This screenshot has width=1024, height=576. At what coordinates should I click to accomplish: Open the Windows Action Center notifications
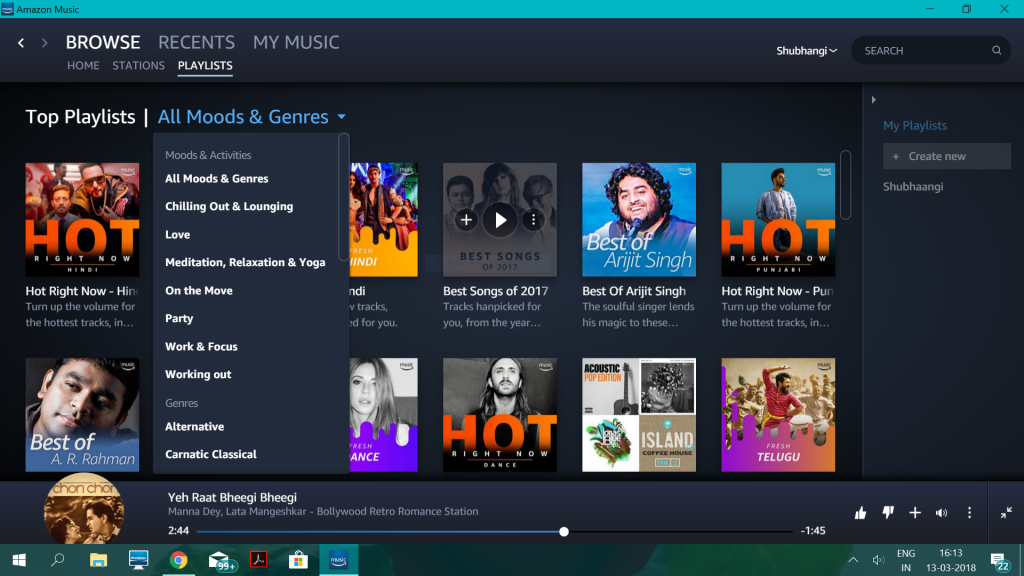tap(999, 560)
